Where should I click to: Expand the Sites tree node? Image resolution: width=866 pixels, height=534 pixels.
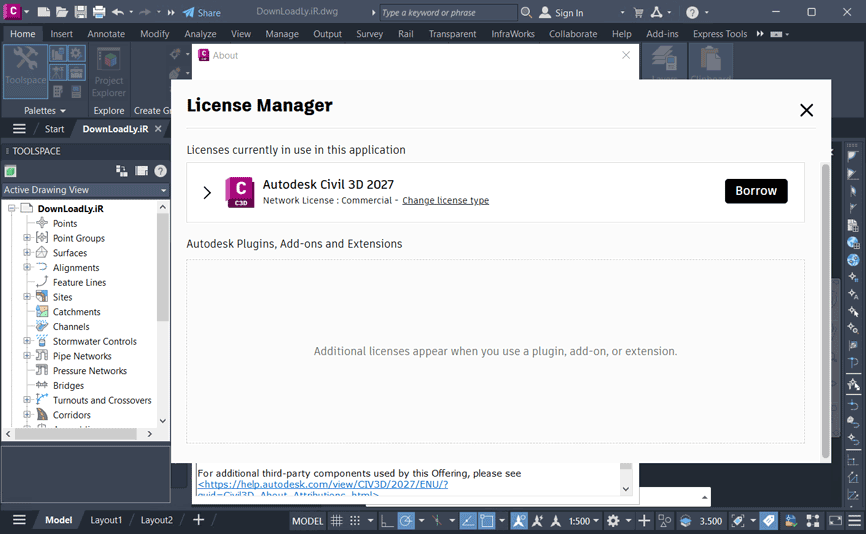coord(27,297)
